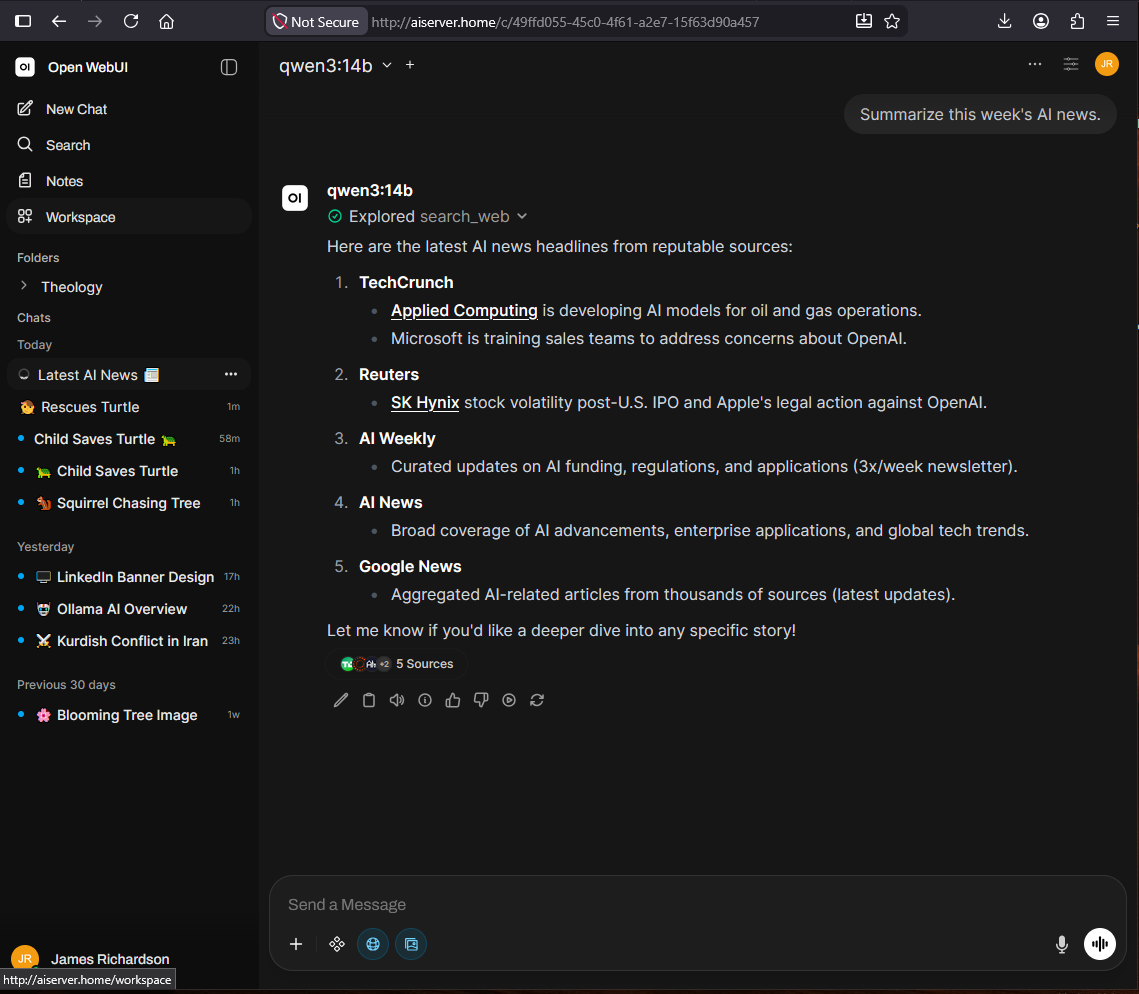Image resolution: width=1139 pixels, height=994 pixels.
Task: Open browser sidebar toggle icon
Action: point(23,21)
